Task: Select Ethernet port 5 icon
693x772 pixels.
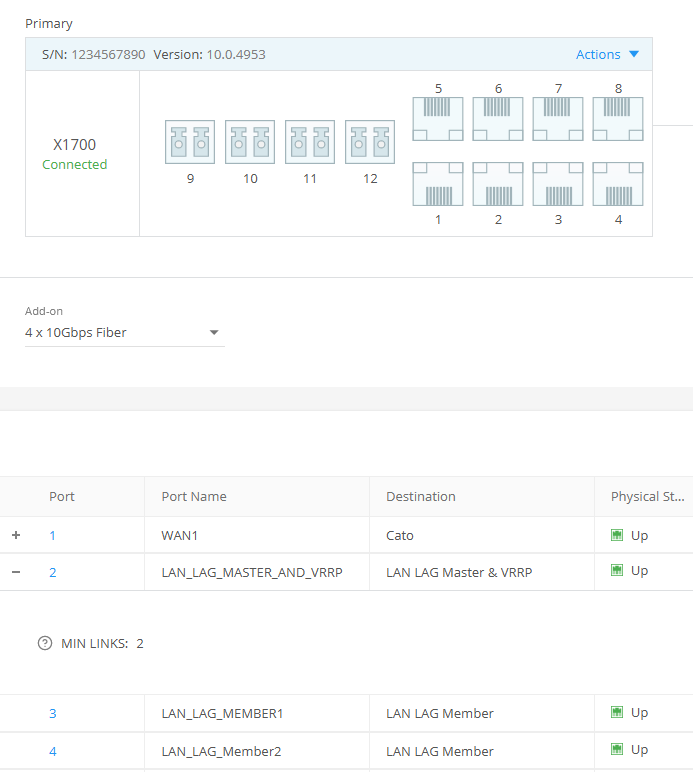Action: 438,119
